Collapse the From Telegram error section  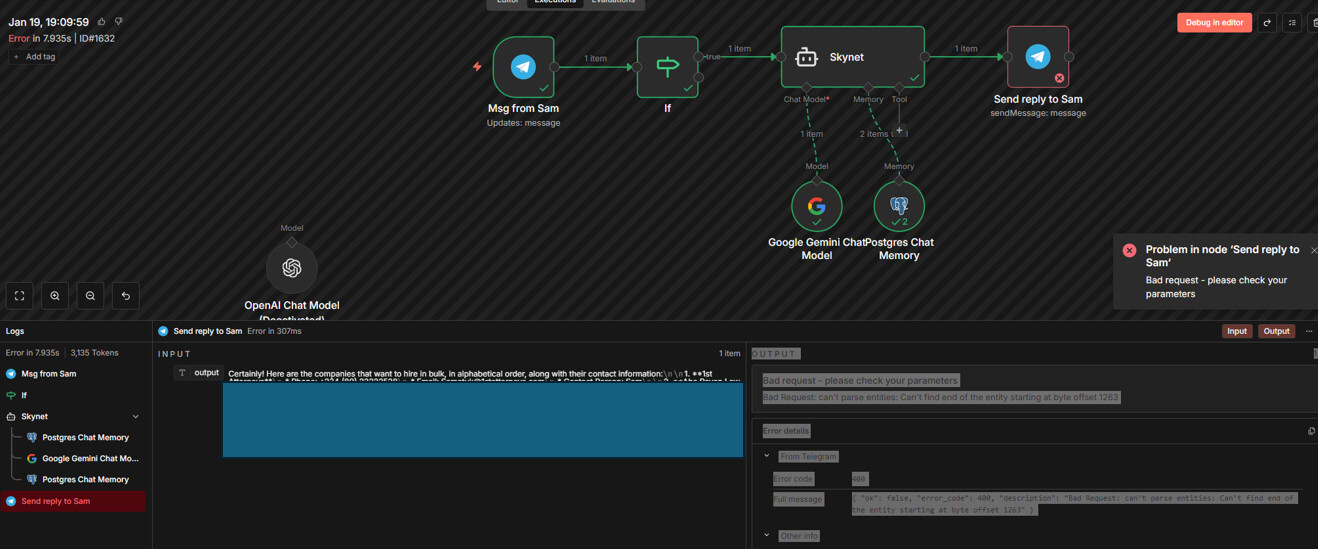(767, 456)
